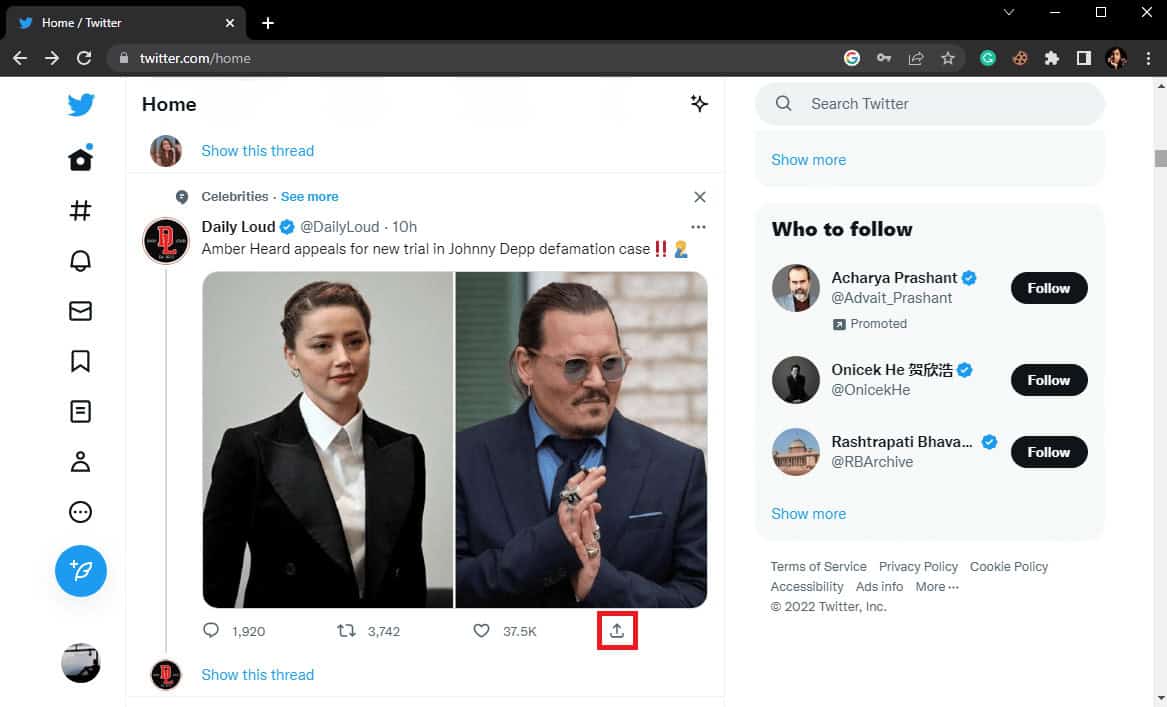This screenshot has width=1167, height=707.
Task: Click the page vertical scrollbar thumb
Action: click(1160, 159)
